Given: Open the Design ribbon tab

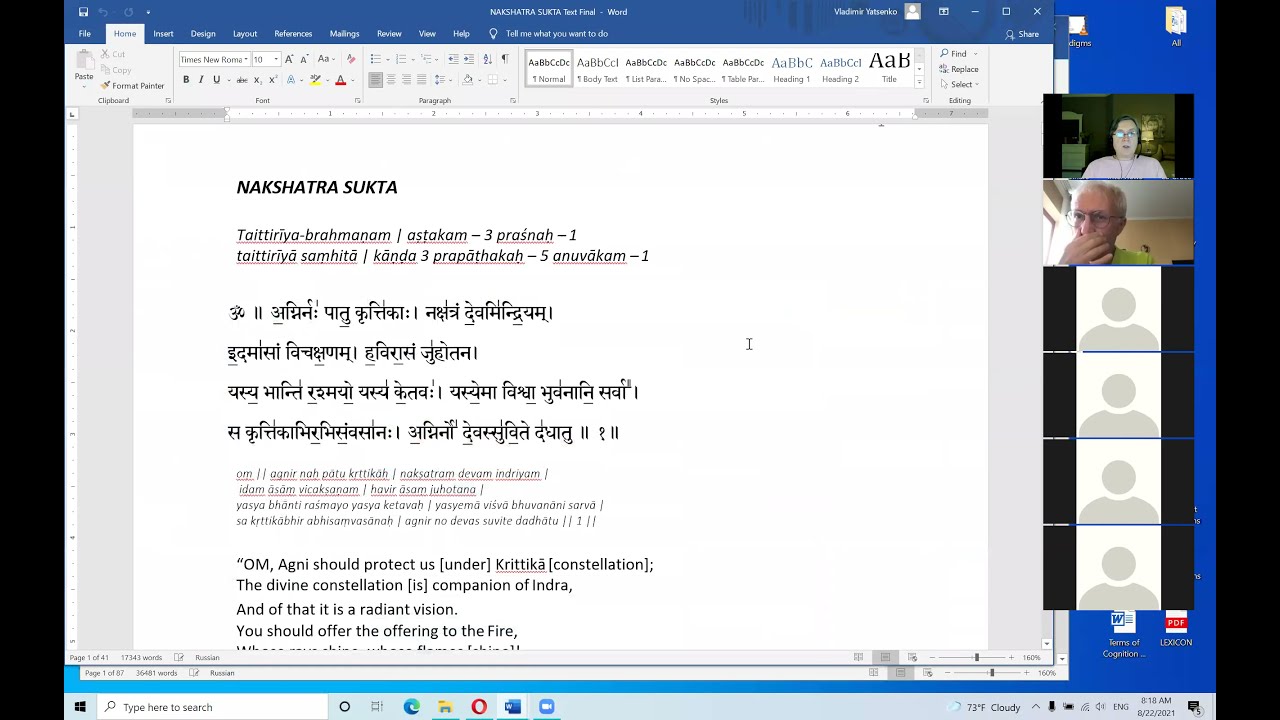Looking at the screenshot, I should coord(203,34).
